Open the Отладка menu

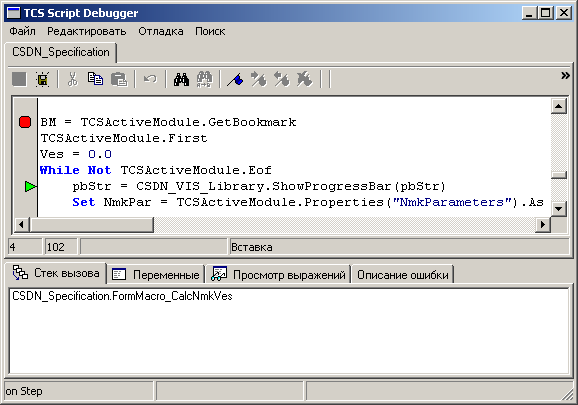(161, 31)
